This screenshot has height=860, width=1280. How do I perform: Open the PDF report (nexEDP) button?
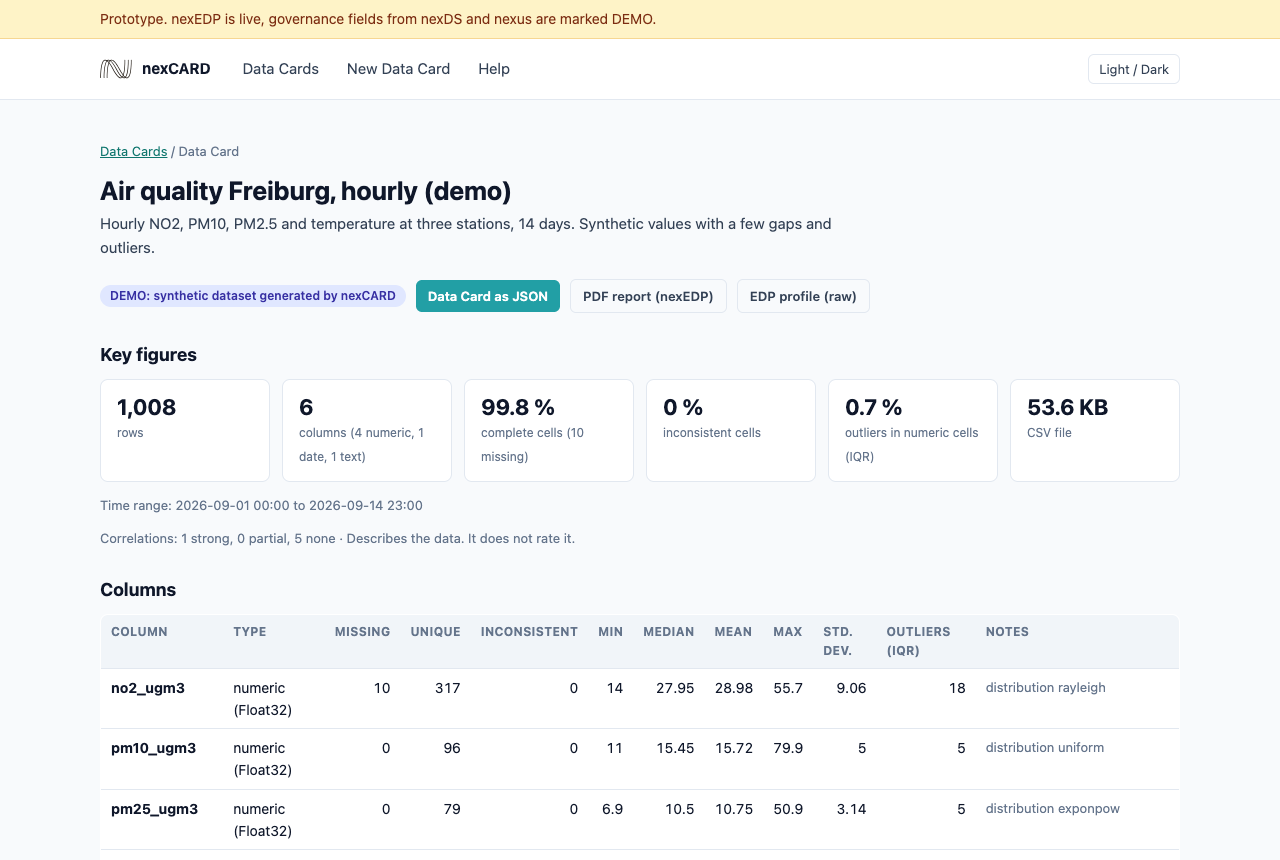point(648,296)
